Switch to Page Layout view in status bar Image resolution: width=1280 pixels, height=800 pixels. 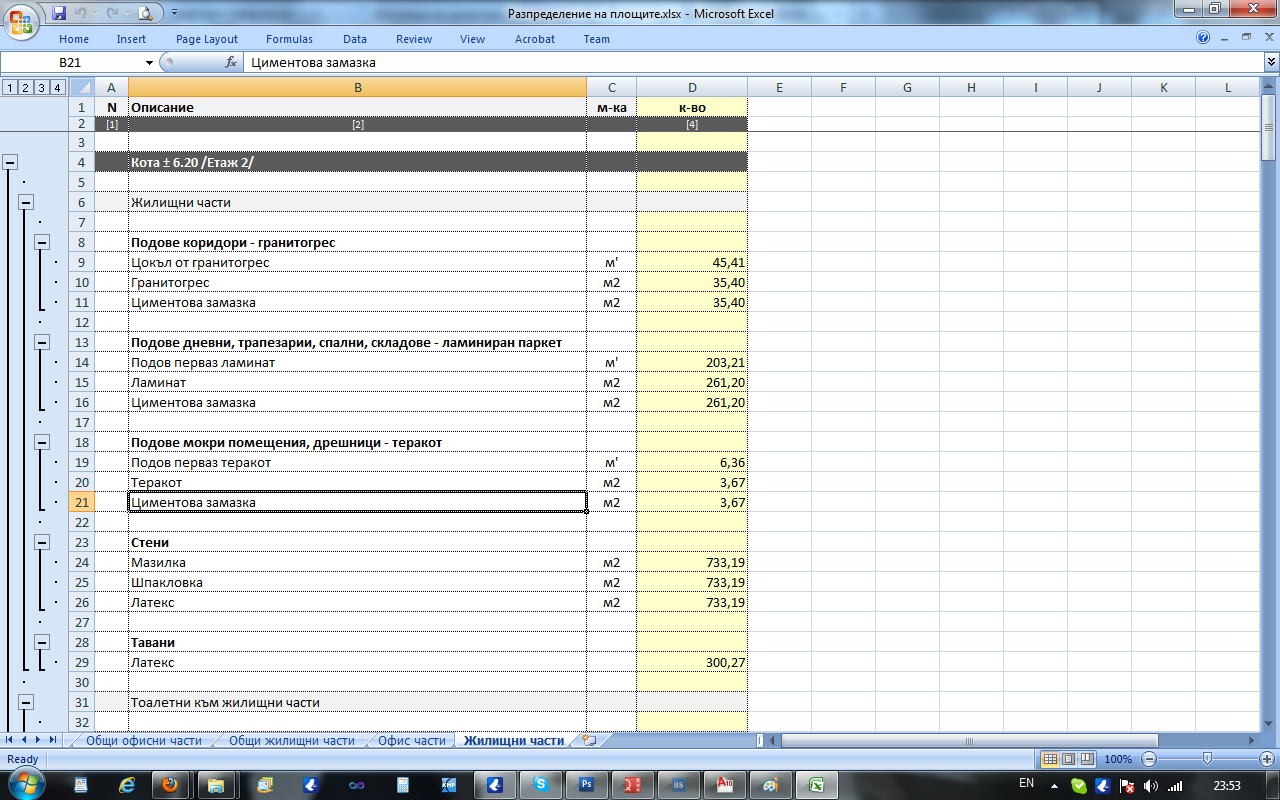(x=1068, y=759)
